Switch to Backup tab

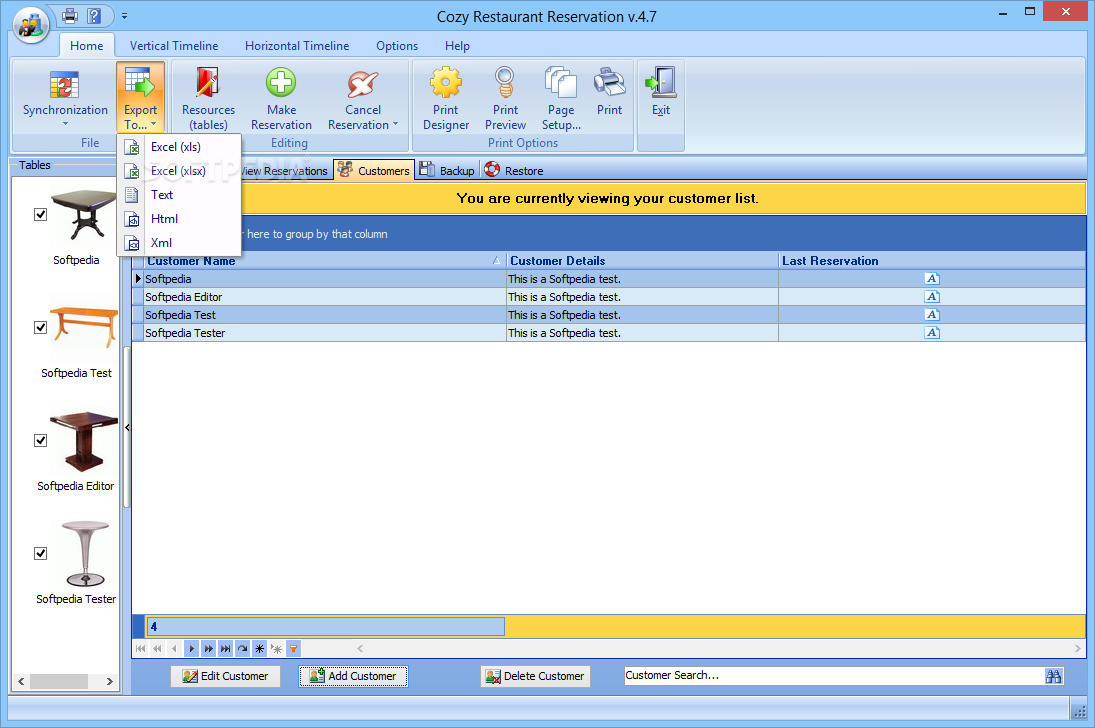(x=447, y=170)
